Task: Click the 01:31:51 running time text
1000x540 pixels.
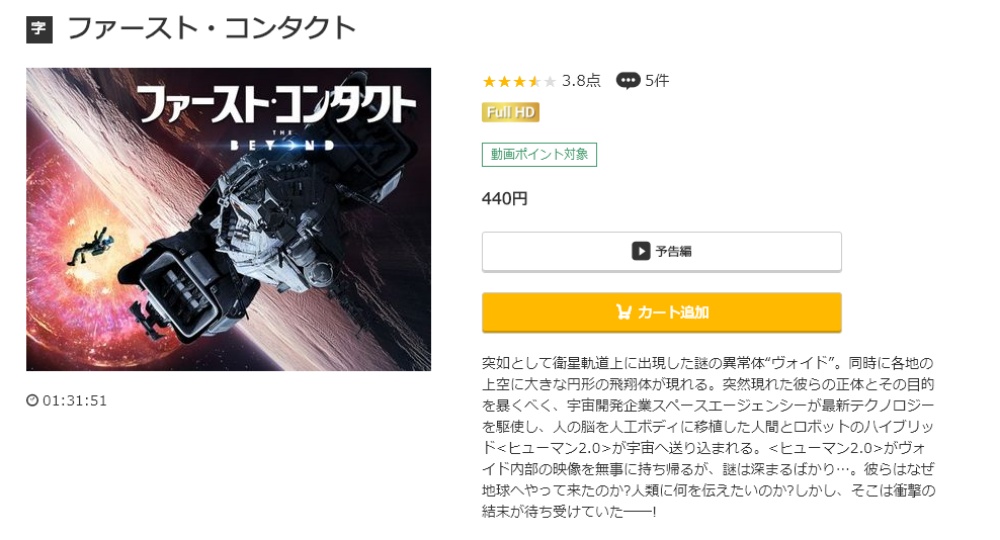Action: (75, 400)
